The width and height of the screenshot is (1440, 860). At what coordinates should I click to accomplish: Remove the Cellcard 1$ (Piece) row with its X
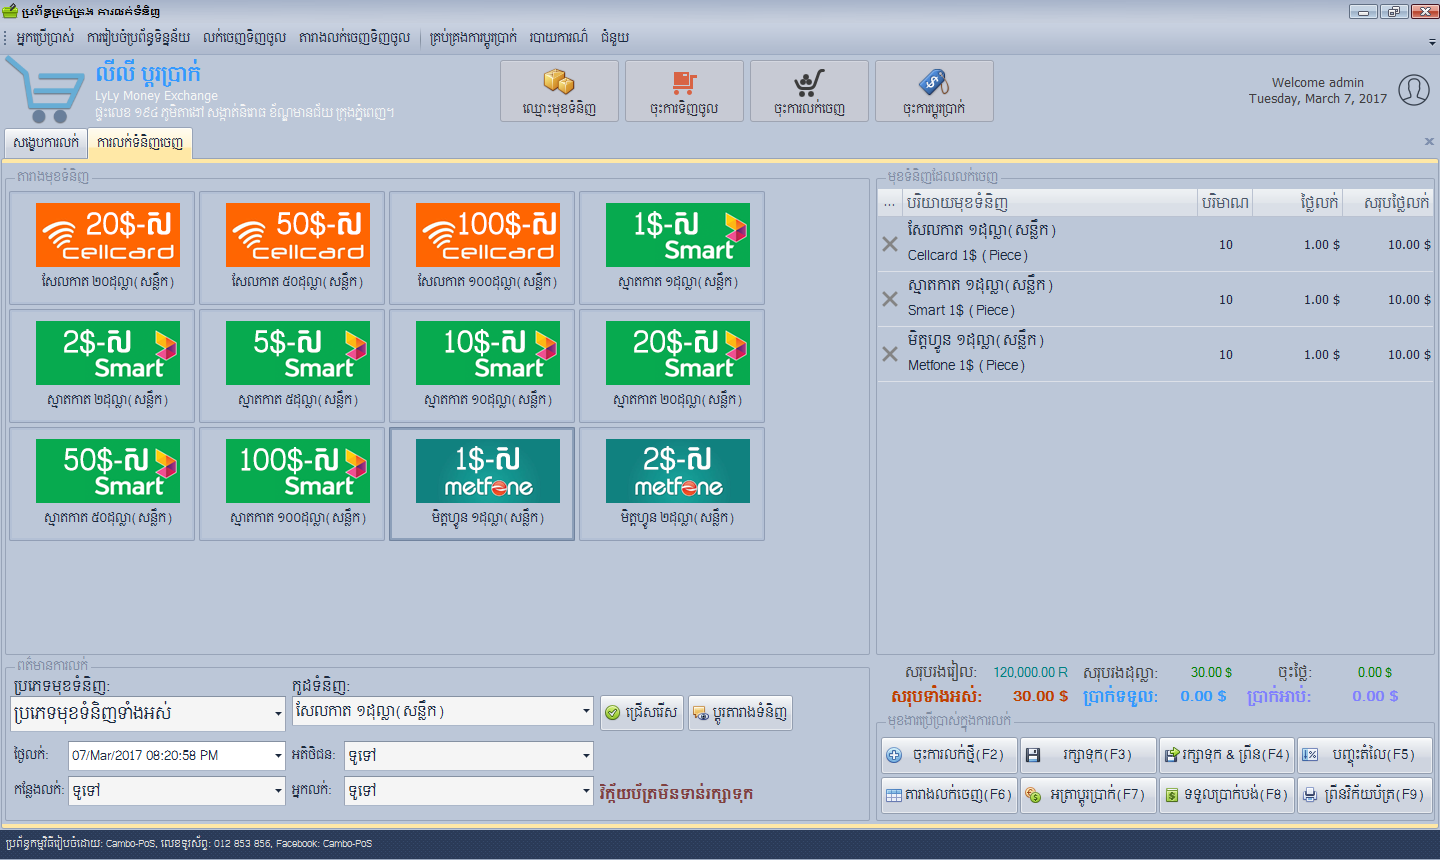click(890, 244)
